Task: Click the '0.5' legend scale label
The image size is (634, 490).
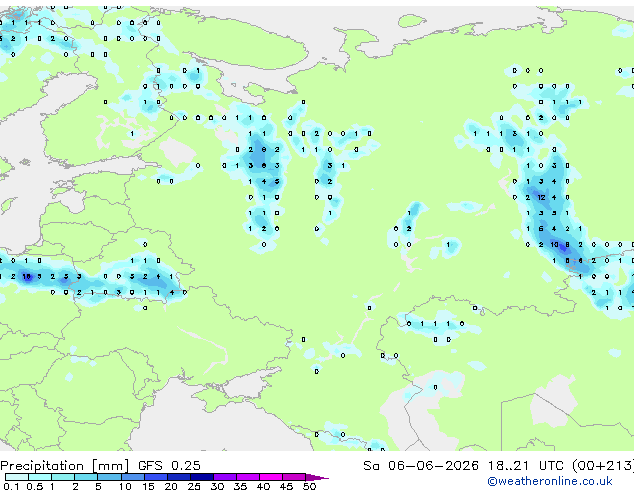Action: (35, 486)
